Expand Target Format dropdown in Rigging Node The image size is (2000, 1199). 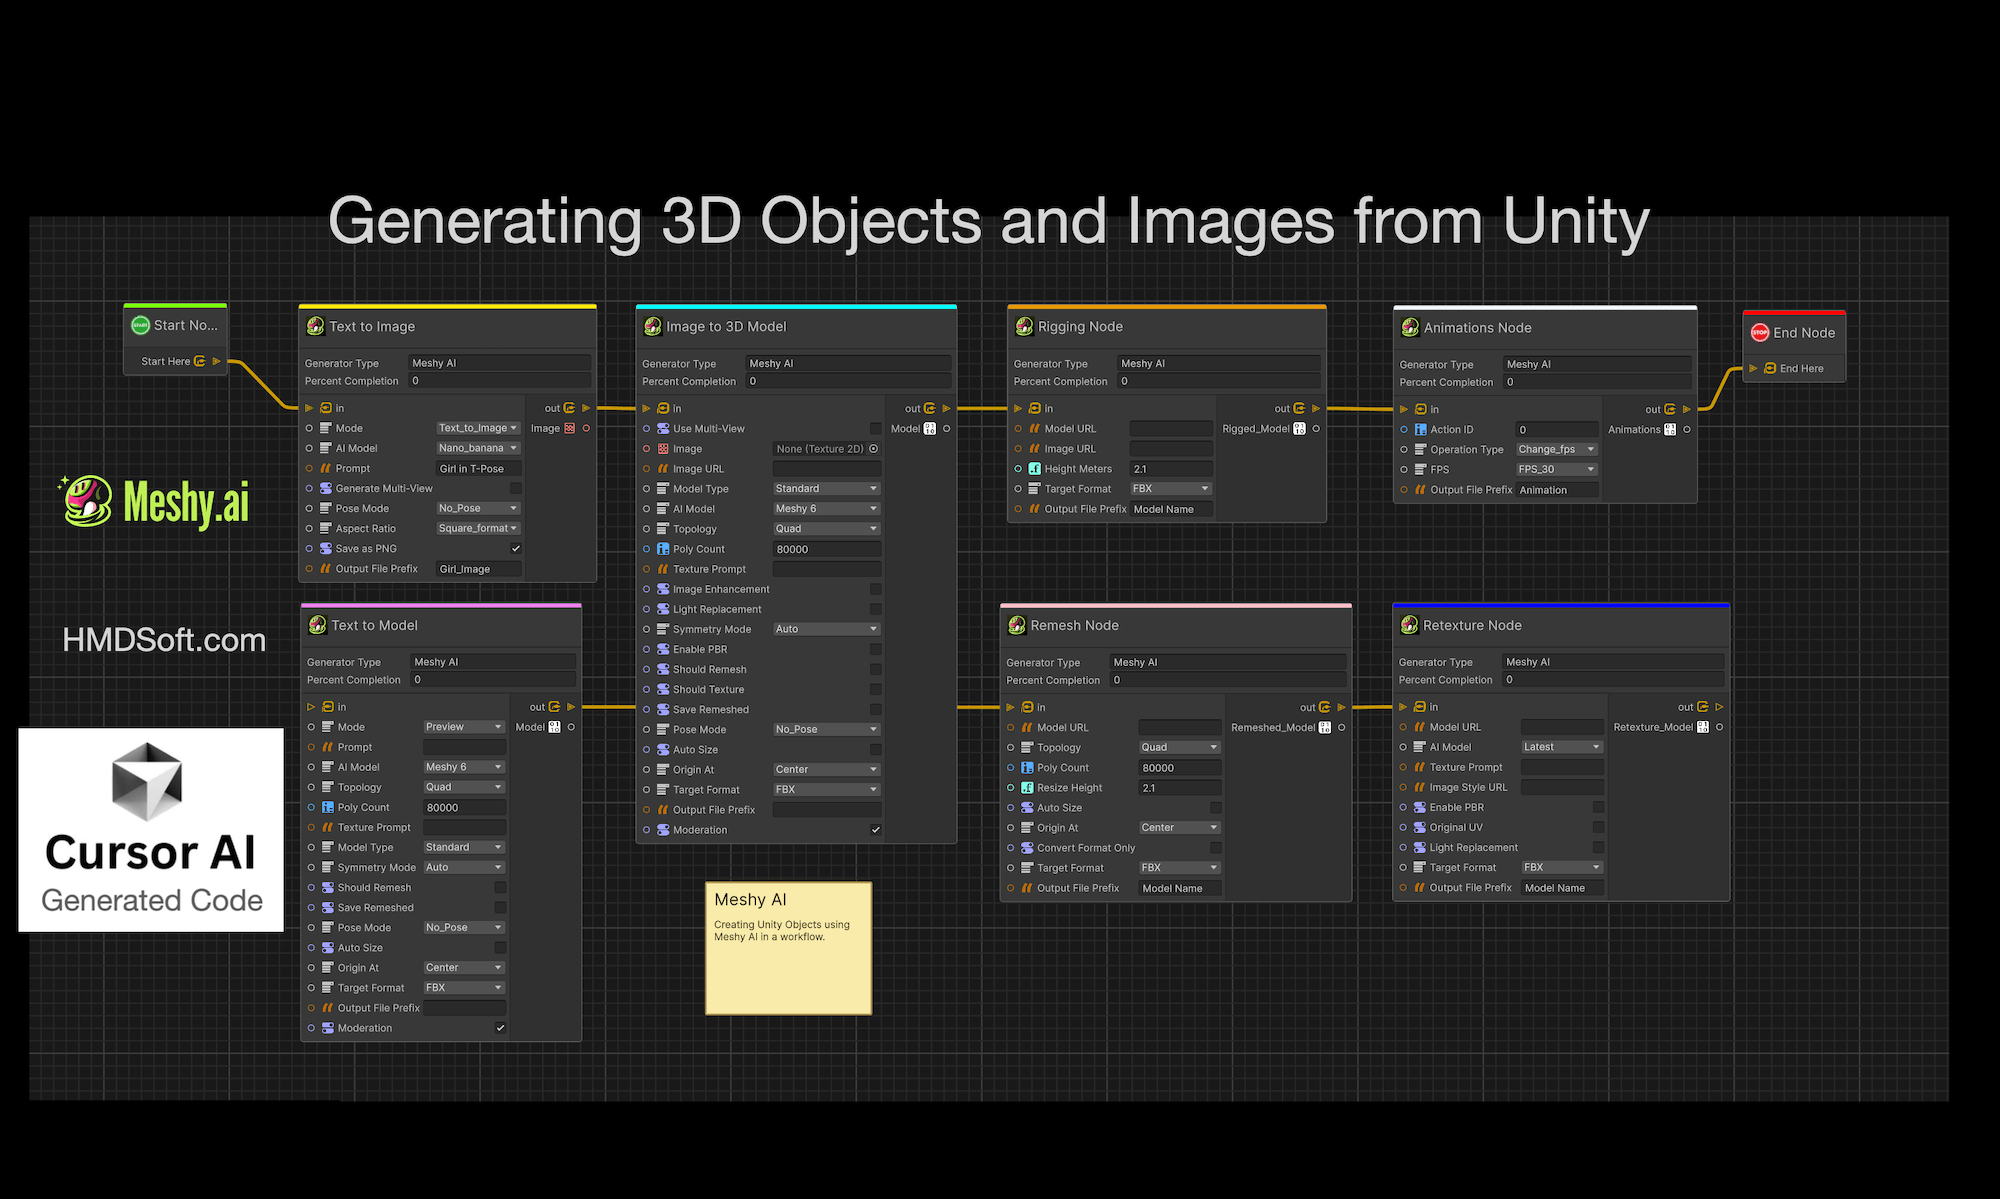[x=1171, y=489]
